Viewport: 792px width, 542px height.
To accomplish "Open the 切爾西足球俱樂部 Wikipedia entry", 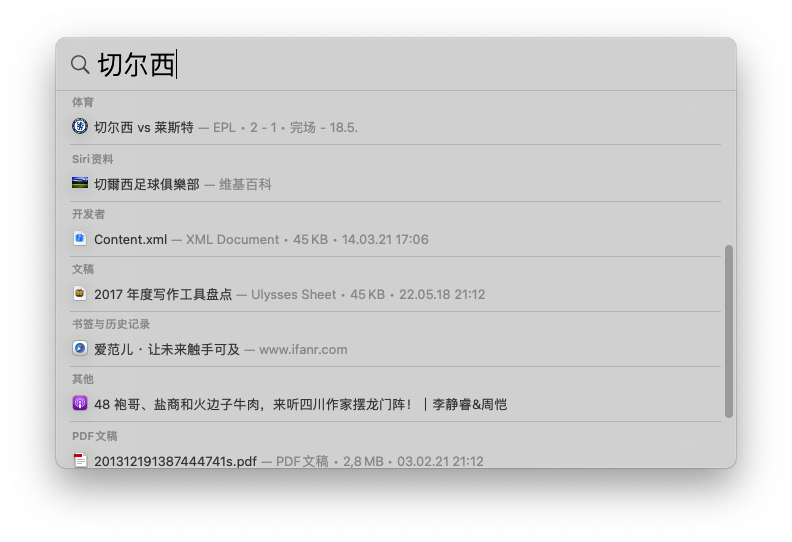I will tap(395, 184).
